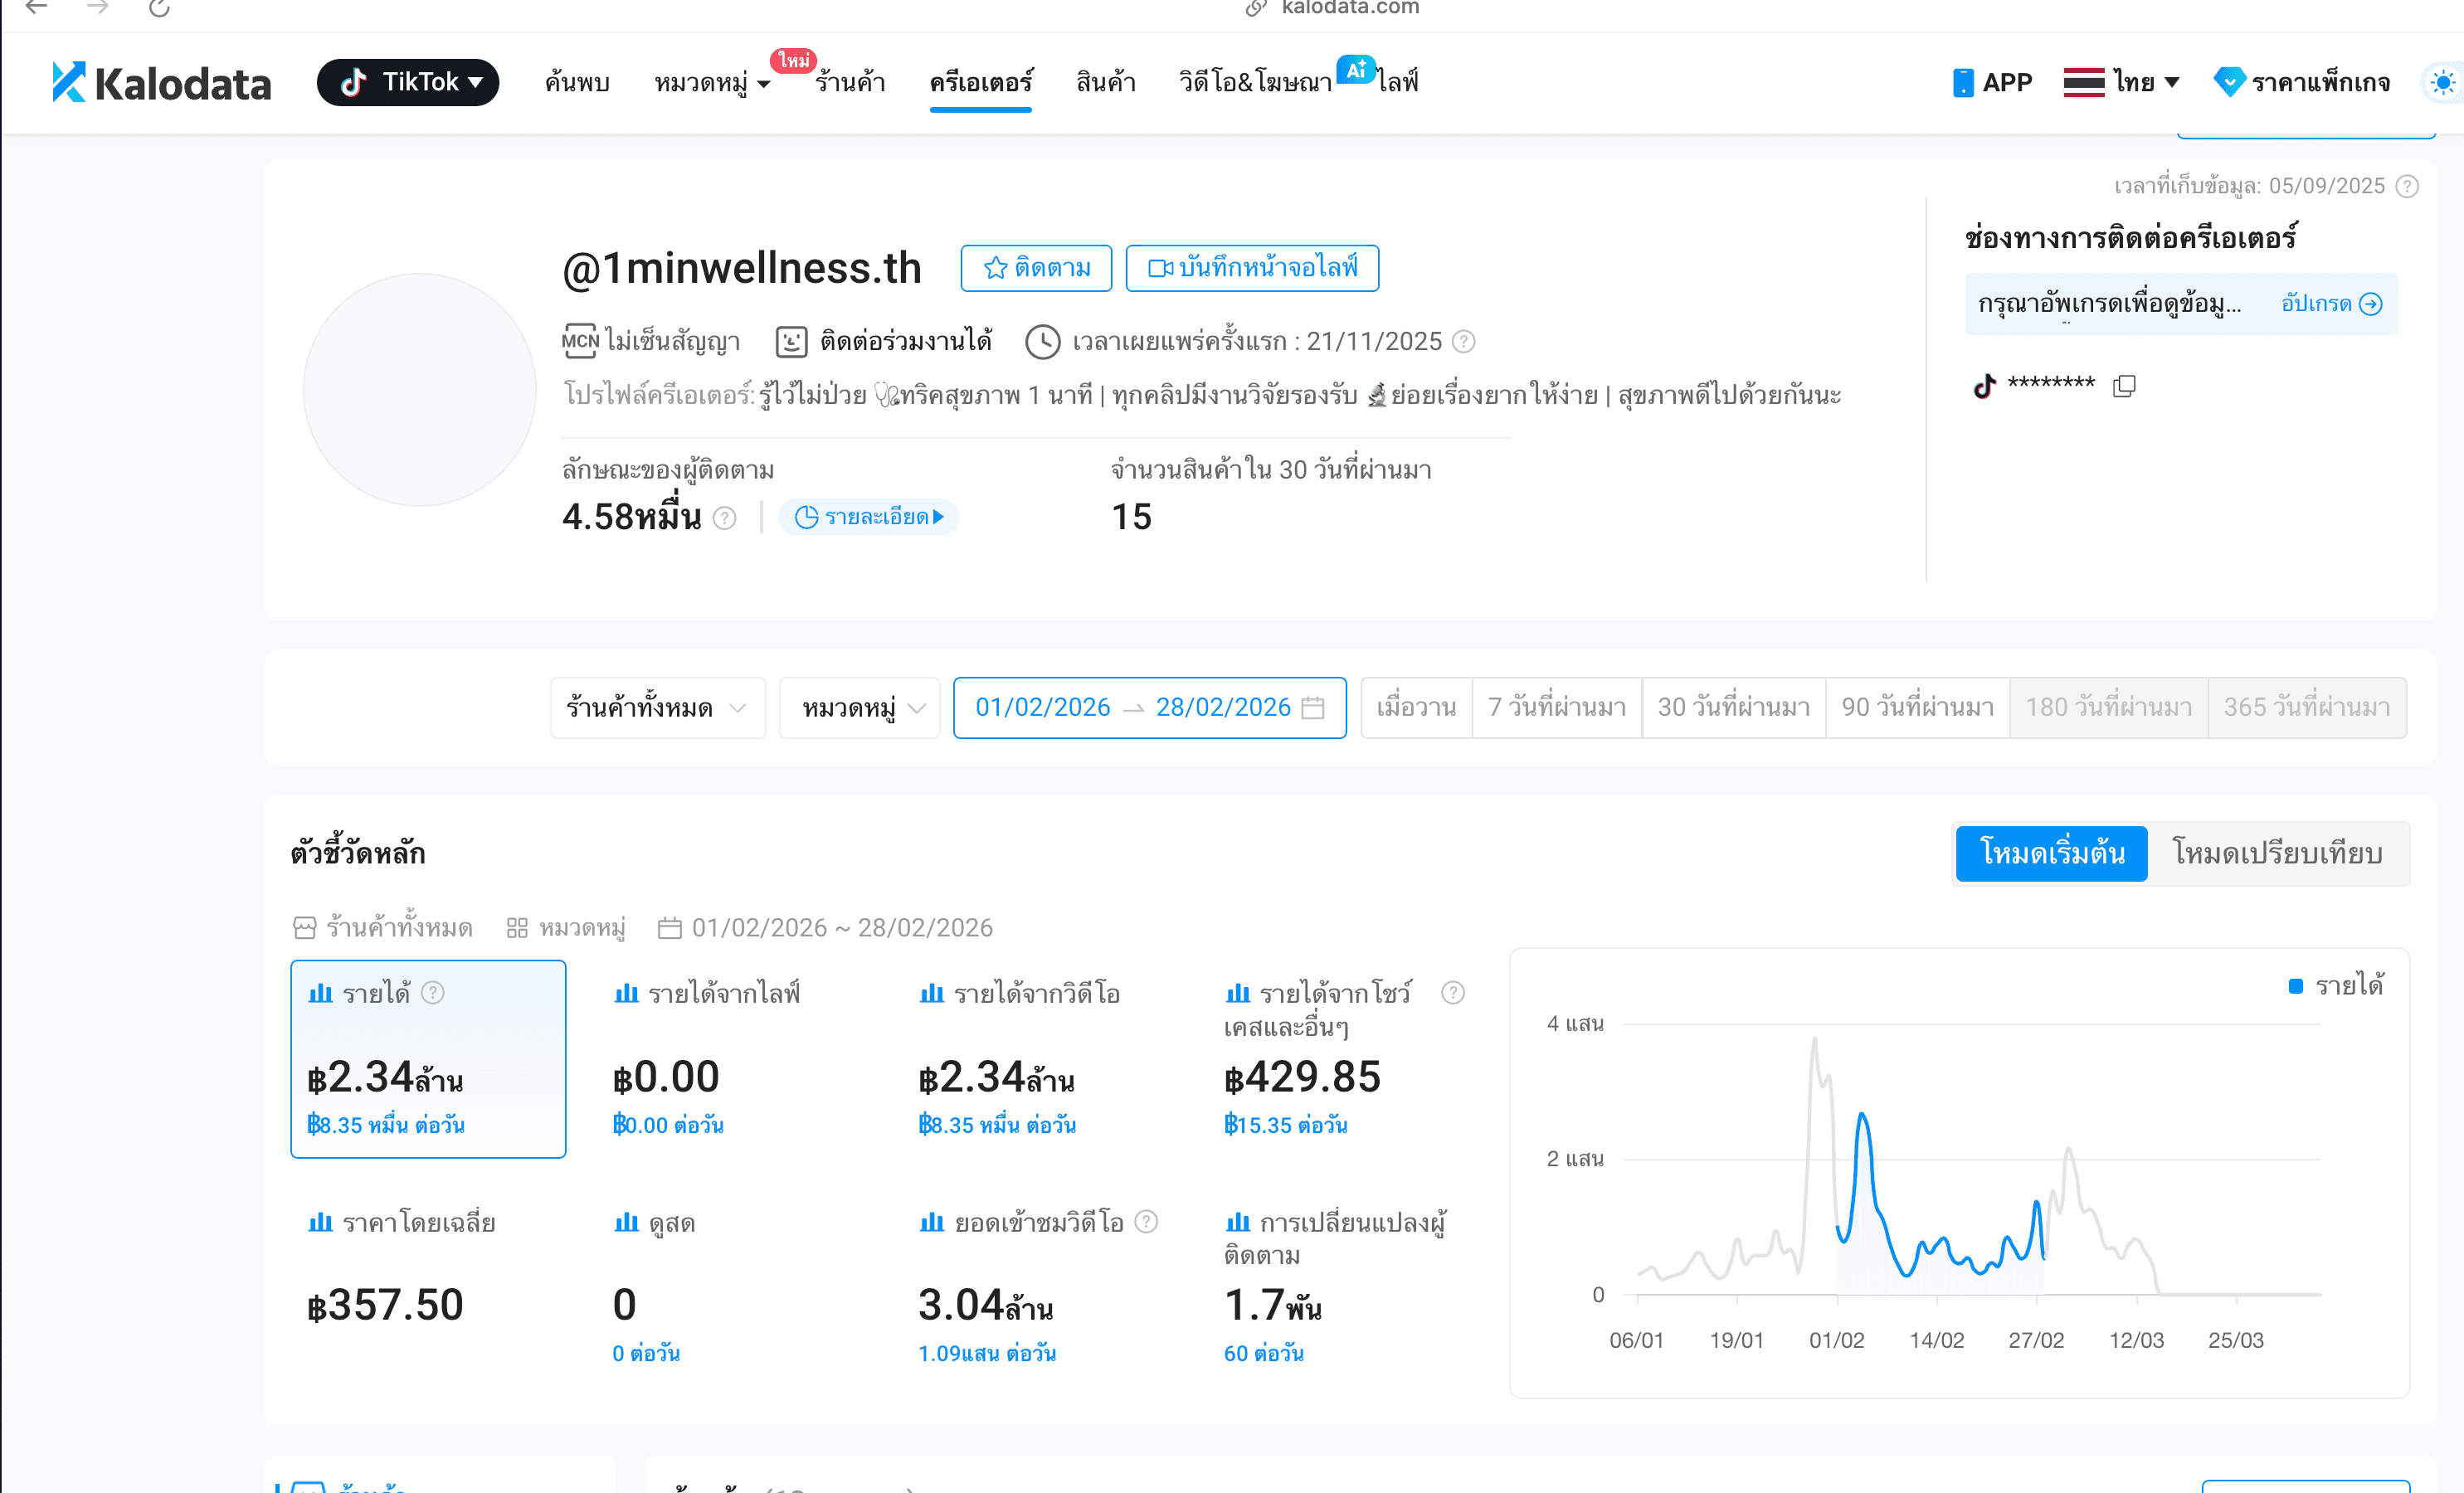
Task: Click bar chart icon on ราคาโดยเฉลี่ย
Action: [x=320, y=1222]
